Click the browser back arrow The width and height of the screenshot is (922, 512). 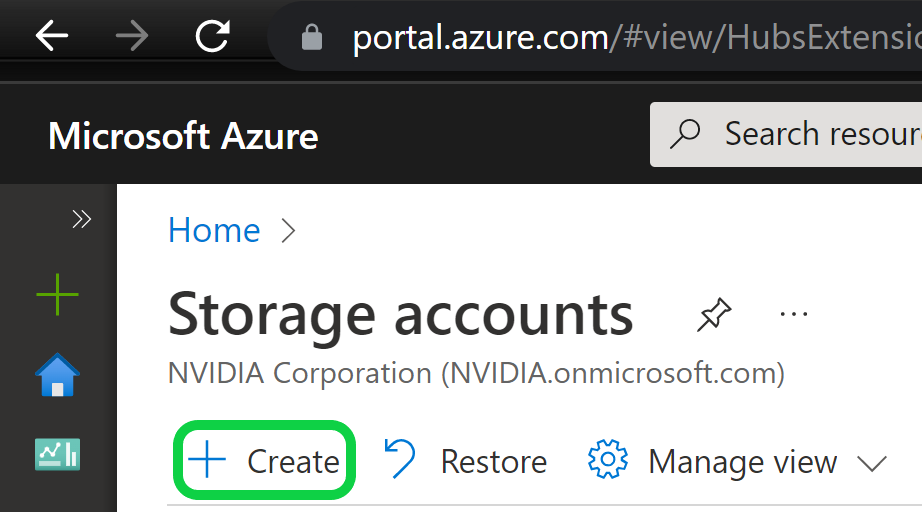(52, 37)
